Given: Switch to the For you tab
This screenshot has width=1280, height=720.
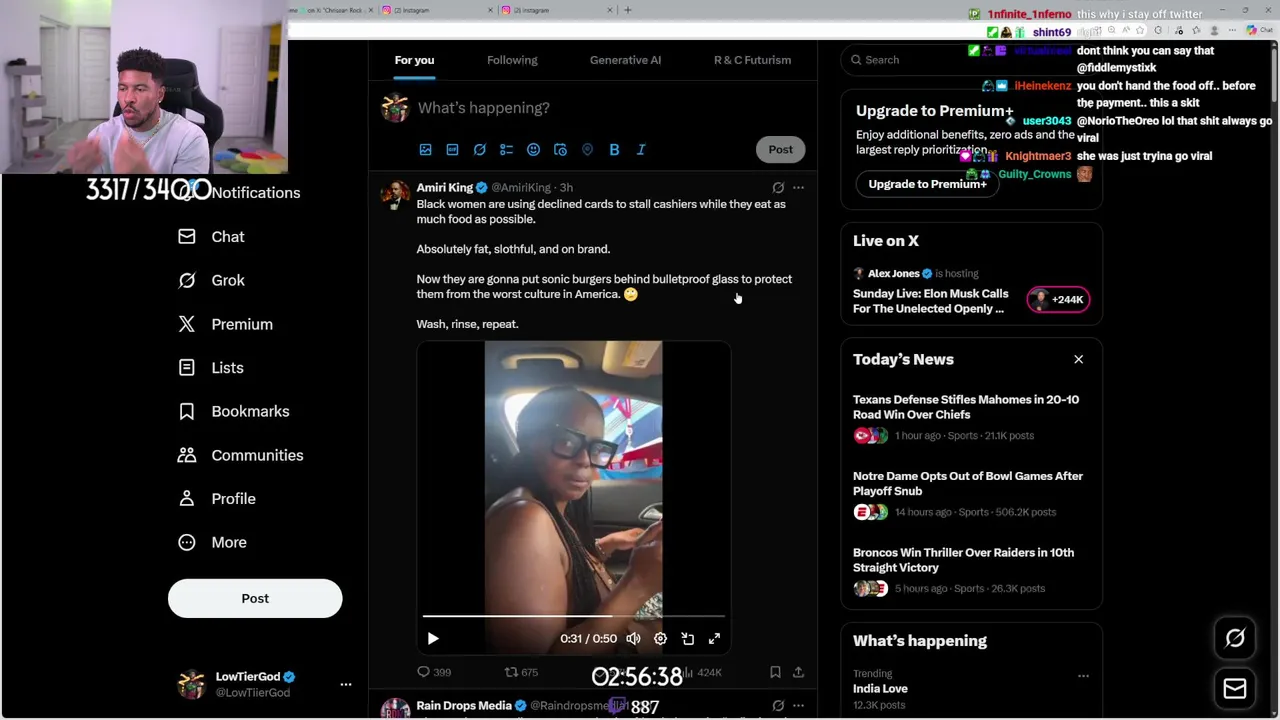Looking at the screenshot, I should coord(414,60).
